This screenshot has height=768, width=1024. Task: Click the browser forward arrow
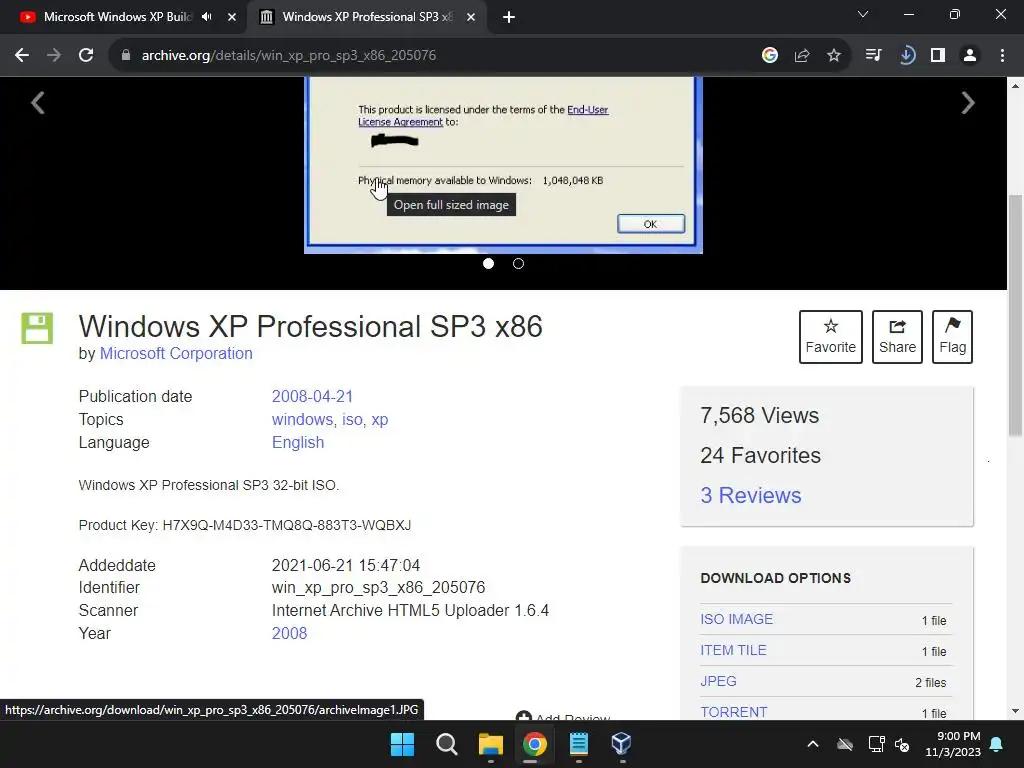[54, 56]
